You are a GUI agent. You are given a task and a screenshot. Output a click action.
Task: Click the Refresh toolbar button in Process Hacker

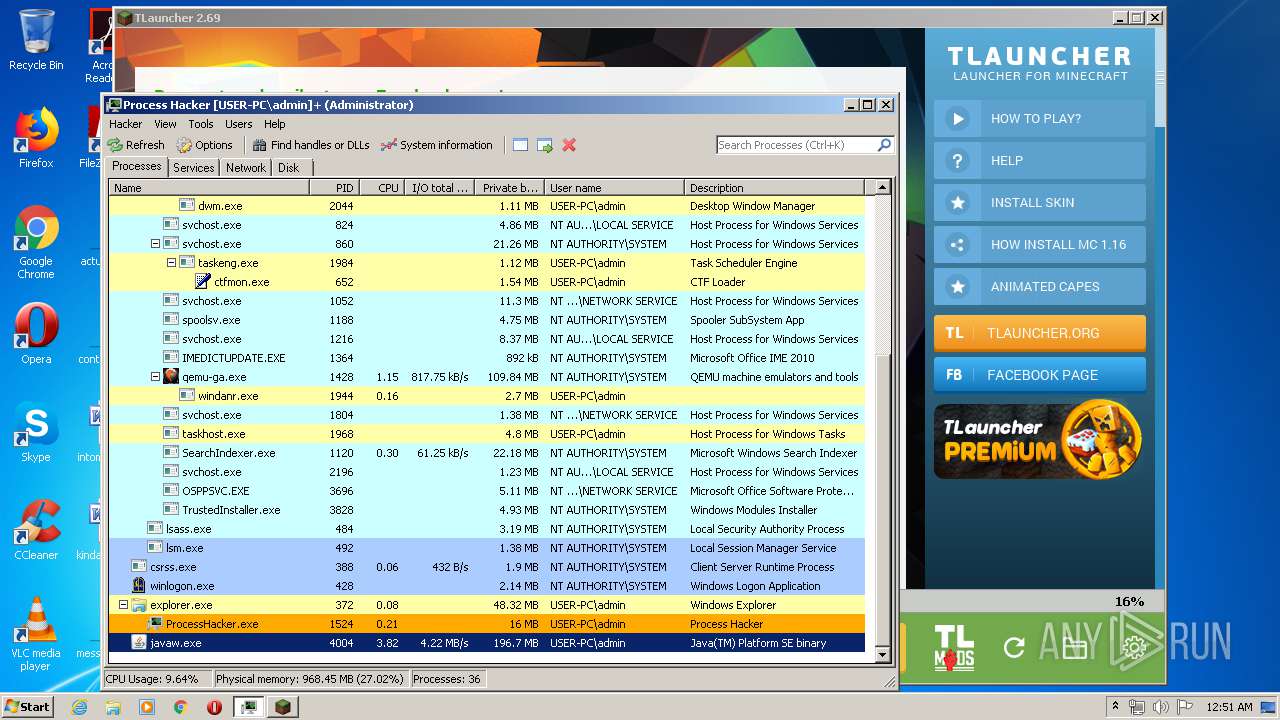(x=136, y=145)
